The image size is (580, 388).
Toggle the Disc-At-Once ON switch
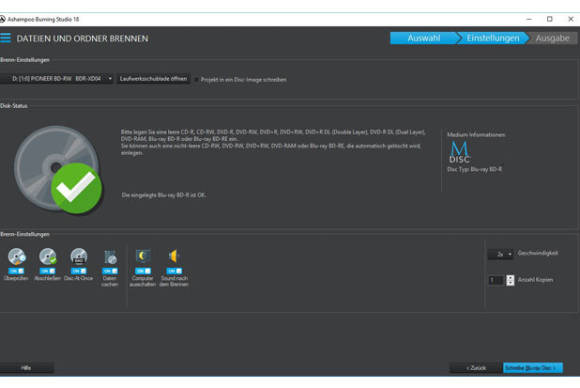[x=78, y=271]
